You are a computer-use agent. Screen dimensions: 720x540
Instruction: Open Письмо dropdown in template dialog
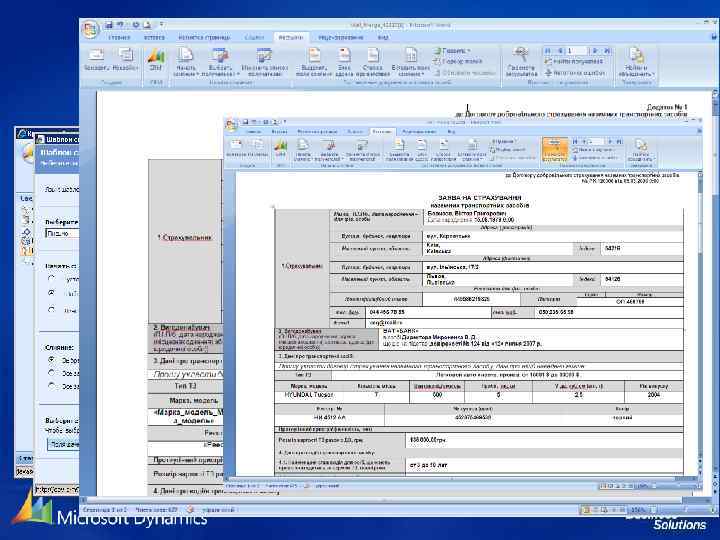[x=62, y=233]
